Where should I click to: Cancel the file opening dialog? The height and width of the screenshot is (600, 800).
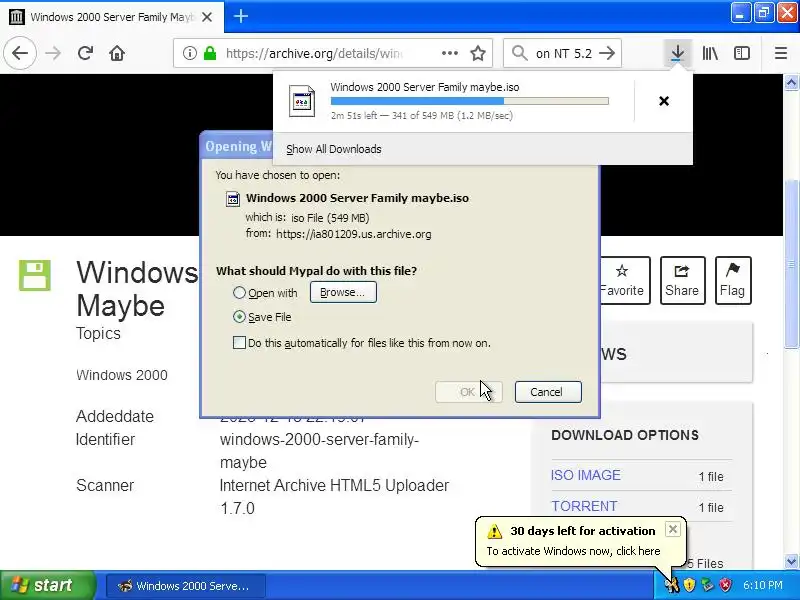point(548,392)
